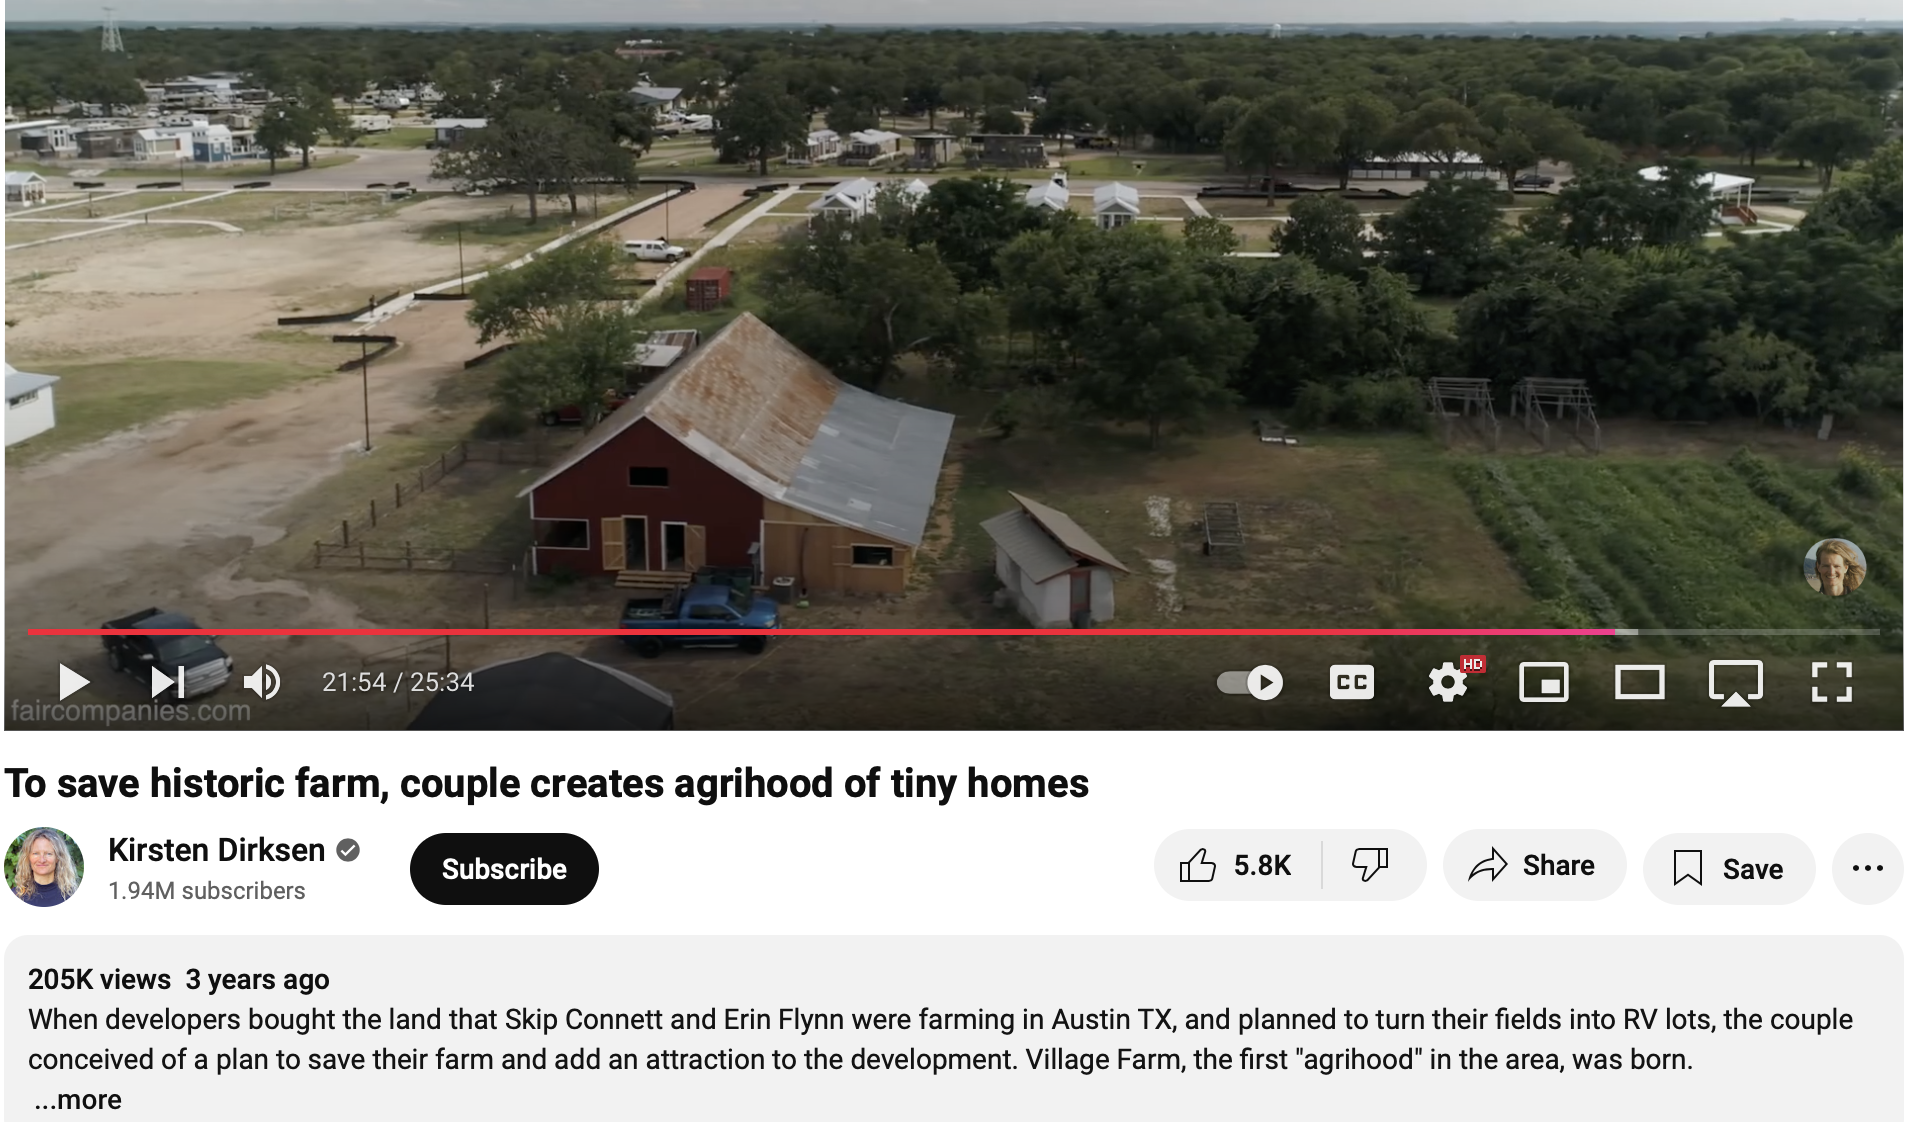Play the video

click(74, 682)
